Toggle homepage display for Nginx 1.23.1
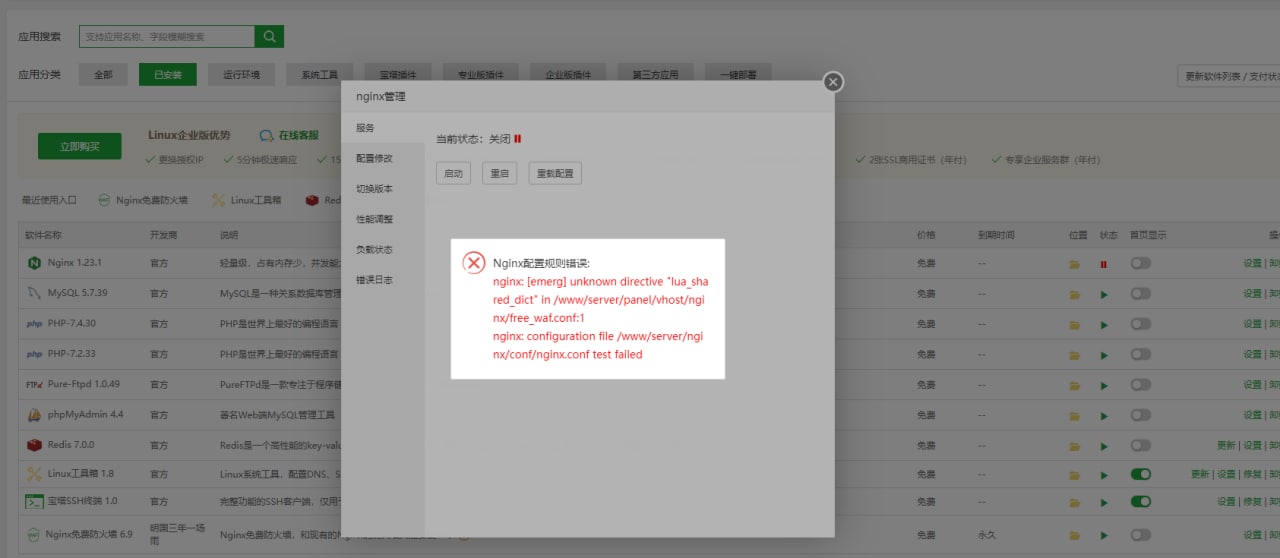The width and height of the screenshot is (1280, 558). [1140, 263]
